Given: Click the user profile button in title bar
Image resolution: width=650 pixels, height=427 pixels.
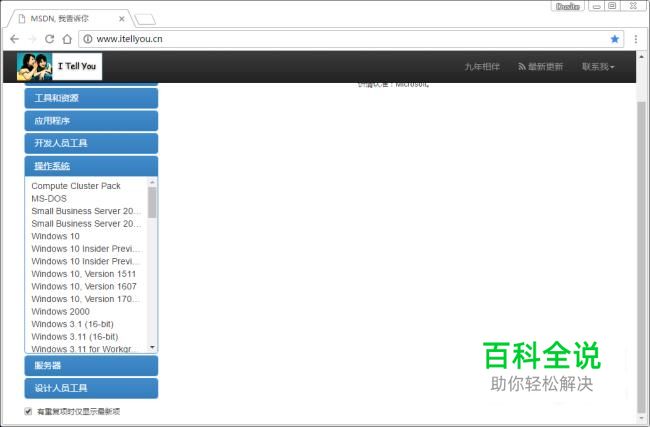Looking at the screenshot, I should pyautogui.click(x=568, y=6).
